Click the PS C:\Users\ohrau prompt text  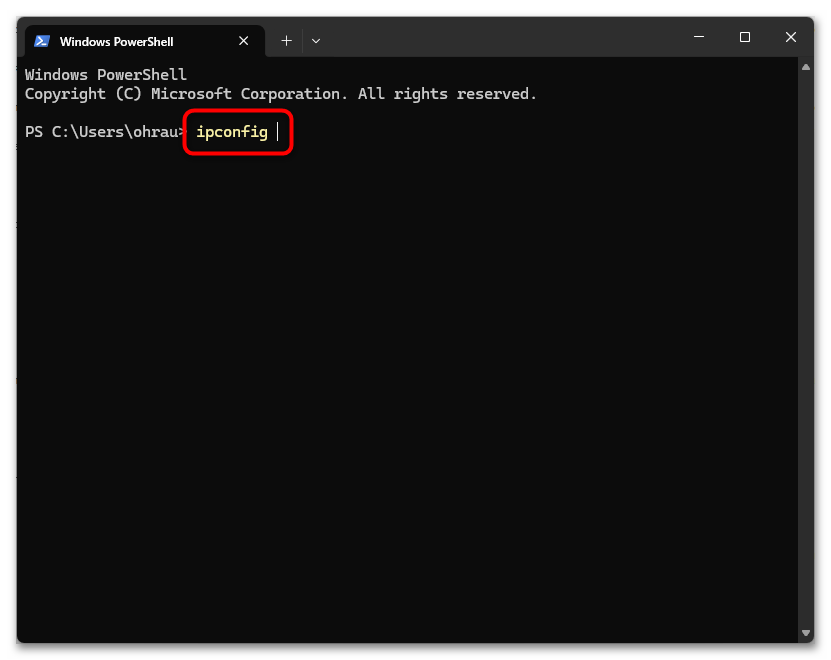[104, 132]
